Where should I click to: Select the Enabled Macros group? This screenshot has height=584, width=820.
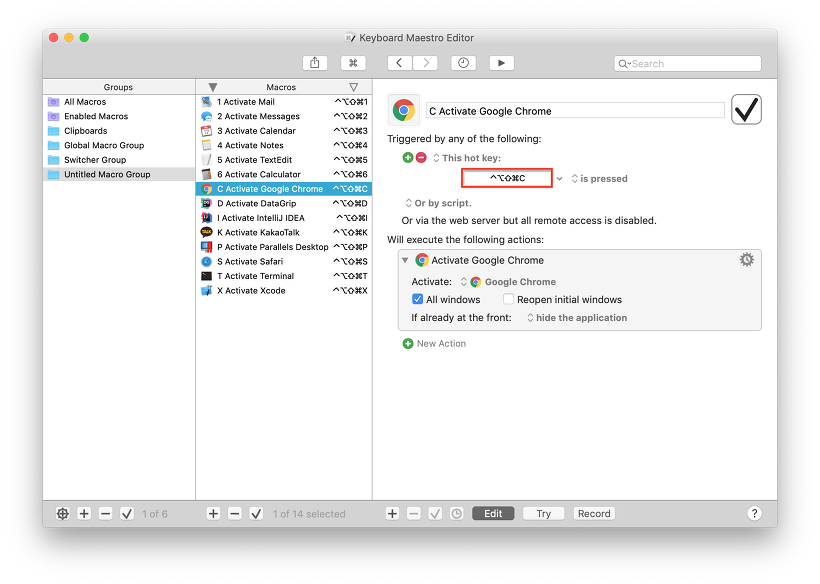coord(119,116)
